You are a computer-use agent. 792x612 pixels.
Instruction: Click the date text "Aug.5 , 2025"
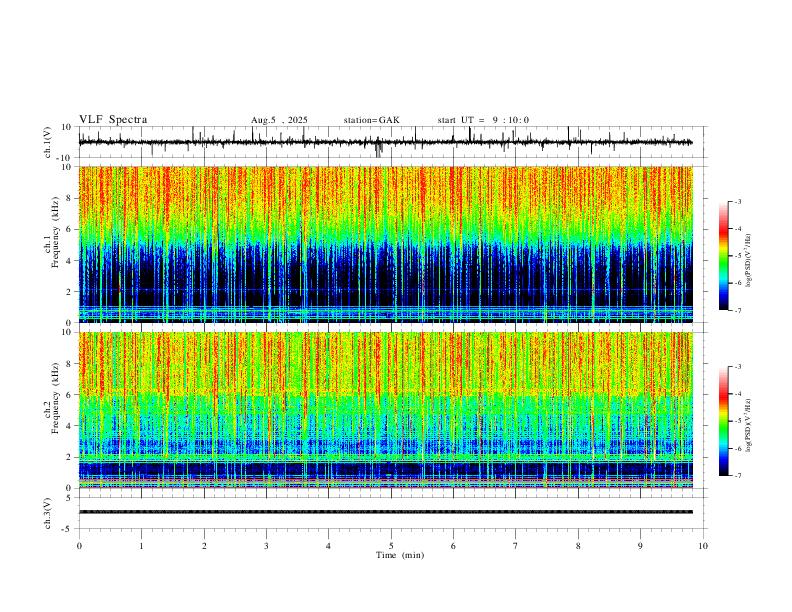point(279,120)
